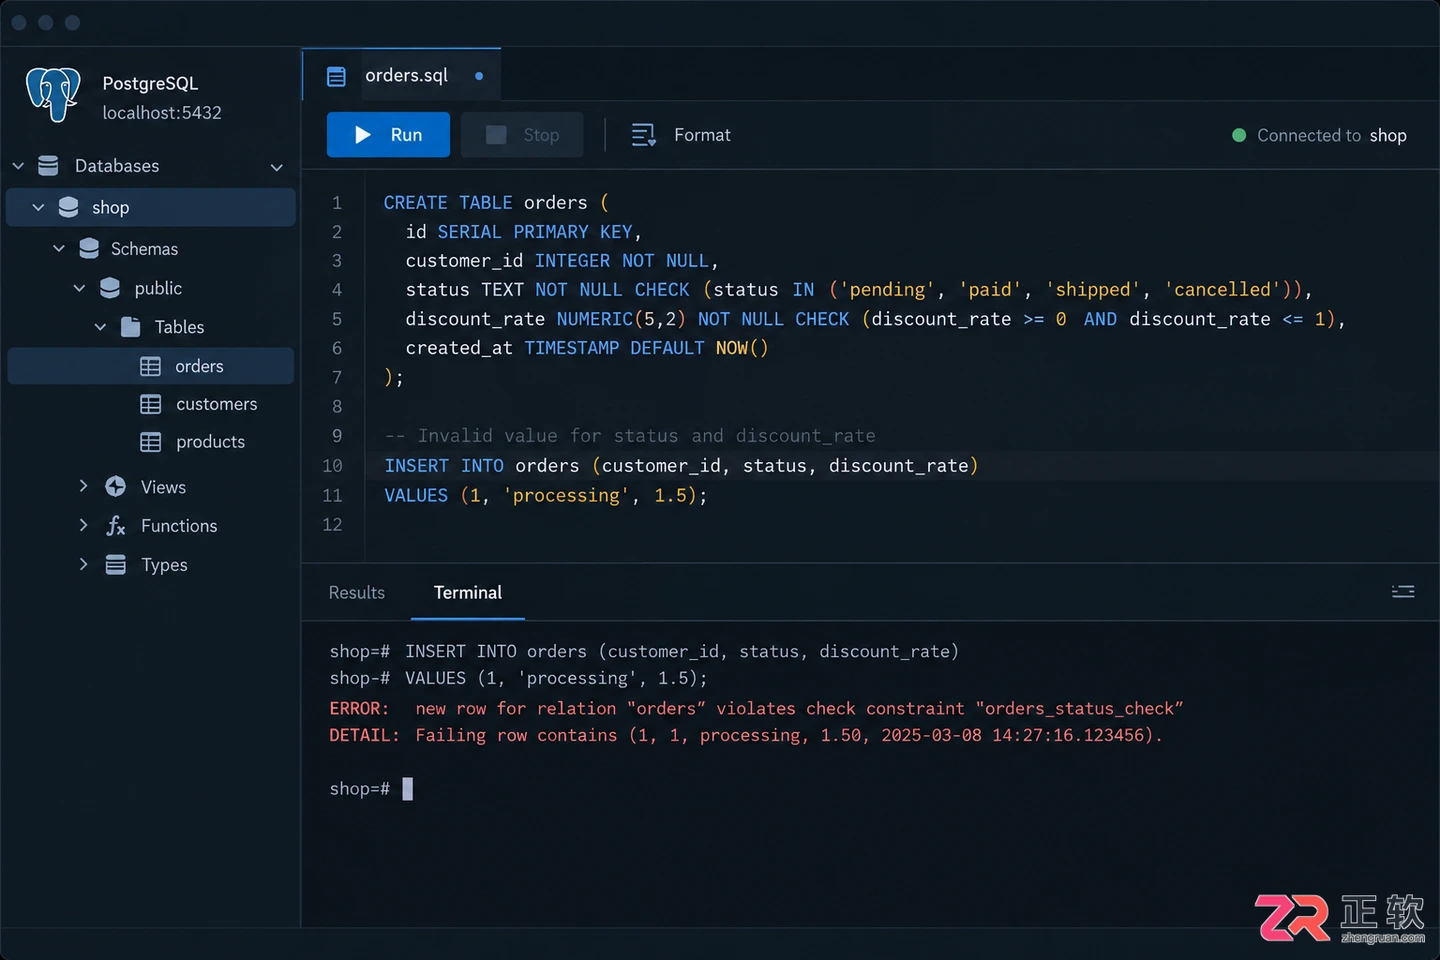Click the terminal prompt cursor
This screenshot has height=960, width=1440.
tap(407, 789)
